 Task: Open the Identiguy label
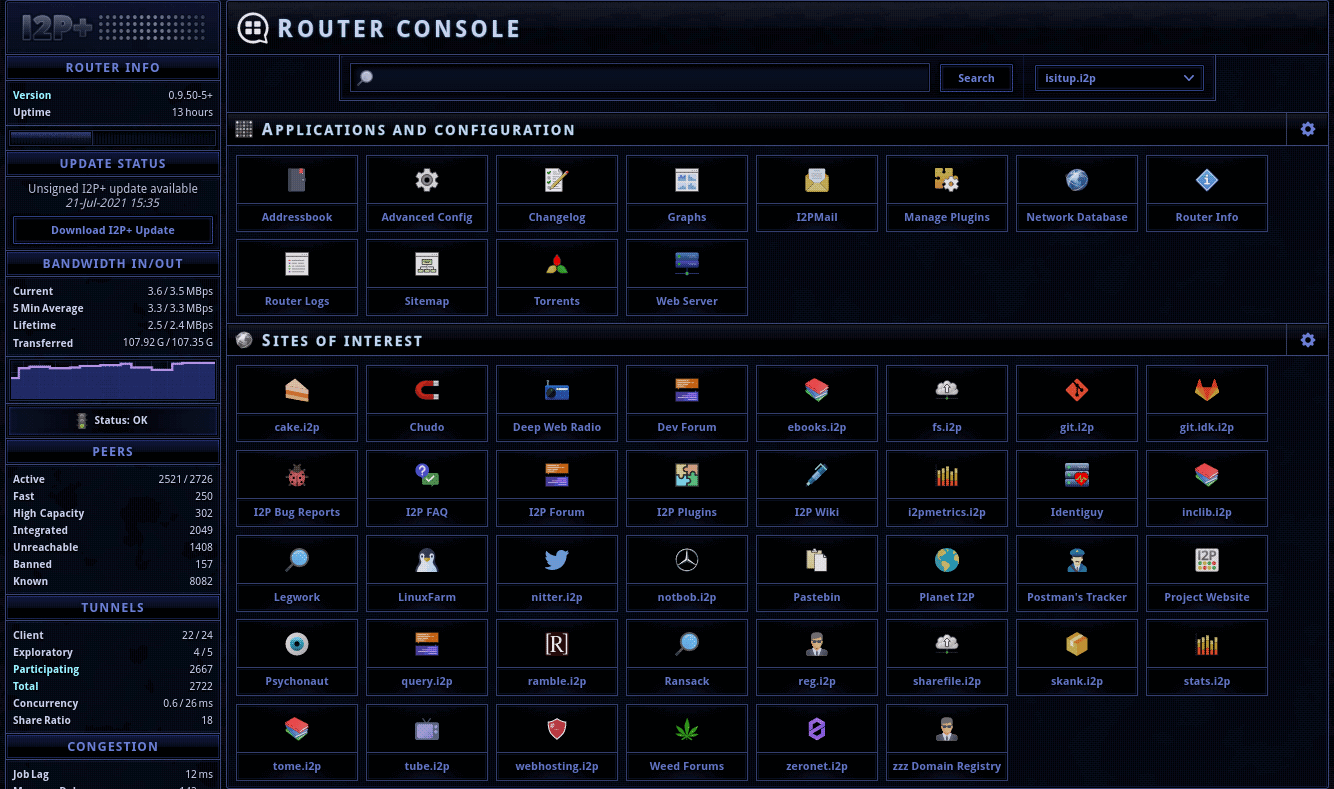(x=1077, y=512)
